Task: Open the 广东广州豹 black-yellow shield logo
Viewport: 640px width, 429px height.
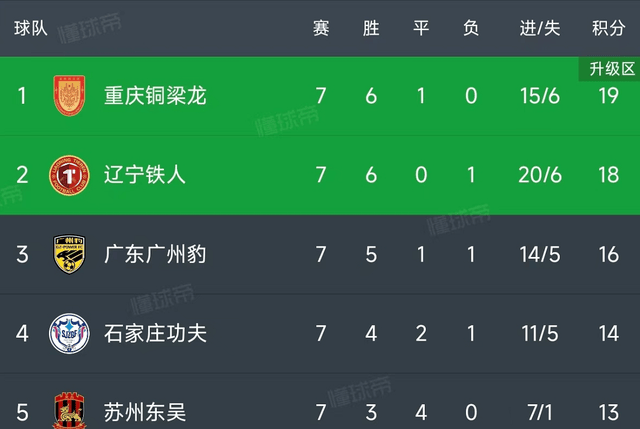Action: tap(69, 254)
